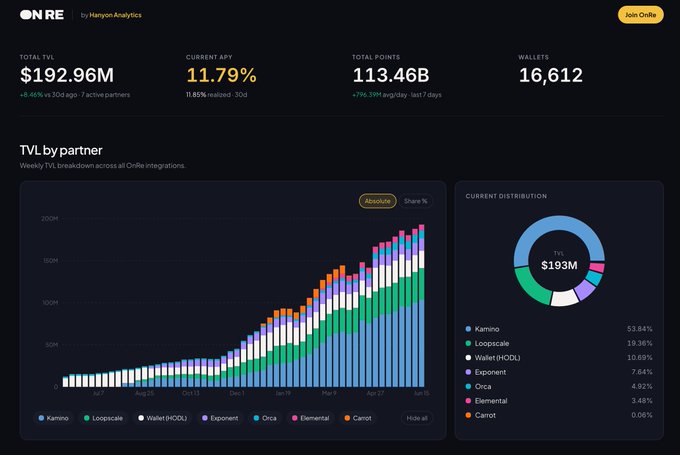The width and height of the screenshot is (680, 455).
Task: Click the Hide all button
Action: pyautogui.click(x=417, y=418)
